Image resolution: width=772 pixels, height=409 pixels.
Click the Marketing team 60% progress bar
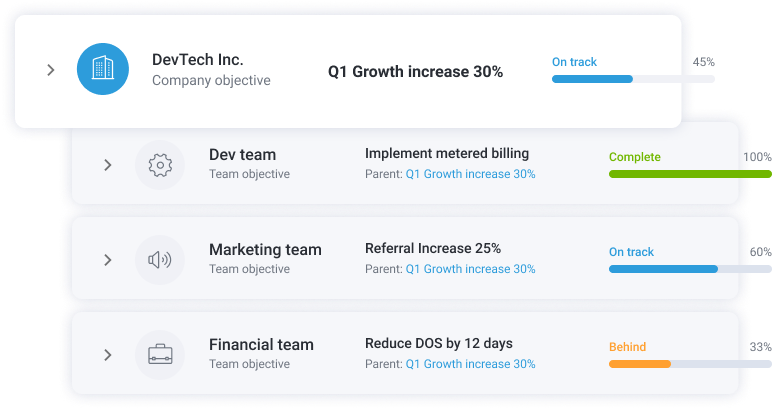690,269
